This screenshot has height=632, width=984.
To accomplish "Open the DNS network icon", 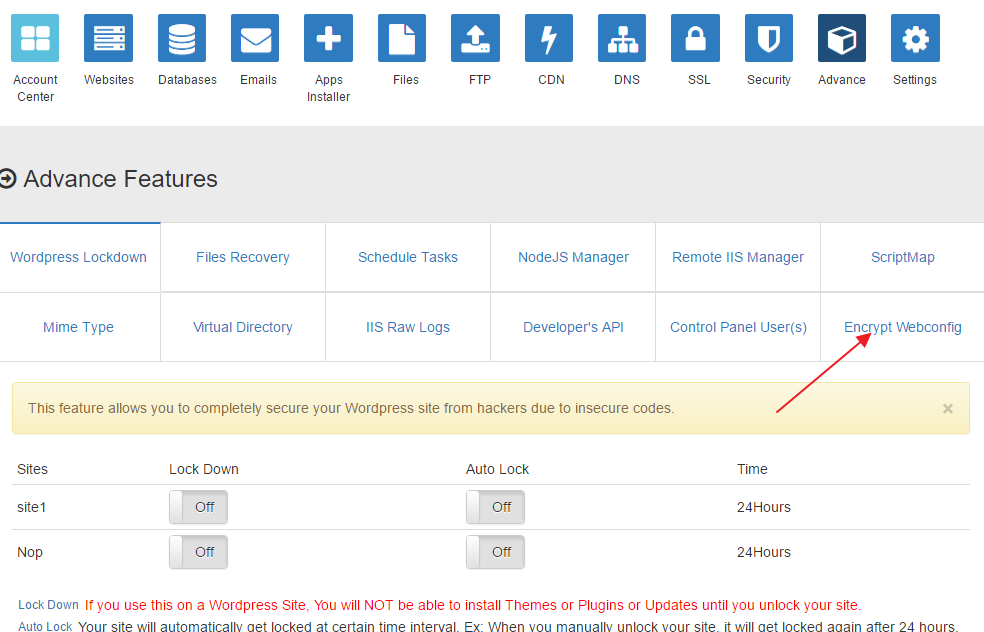I will point(622,38).
